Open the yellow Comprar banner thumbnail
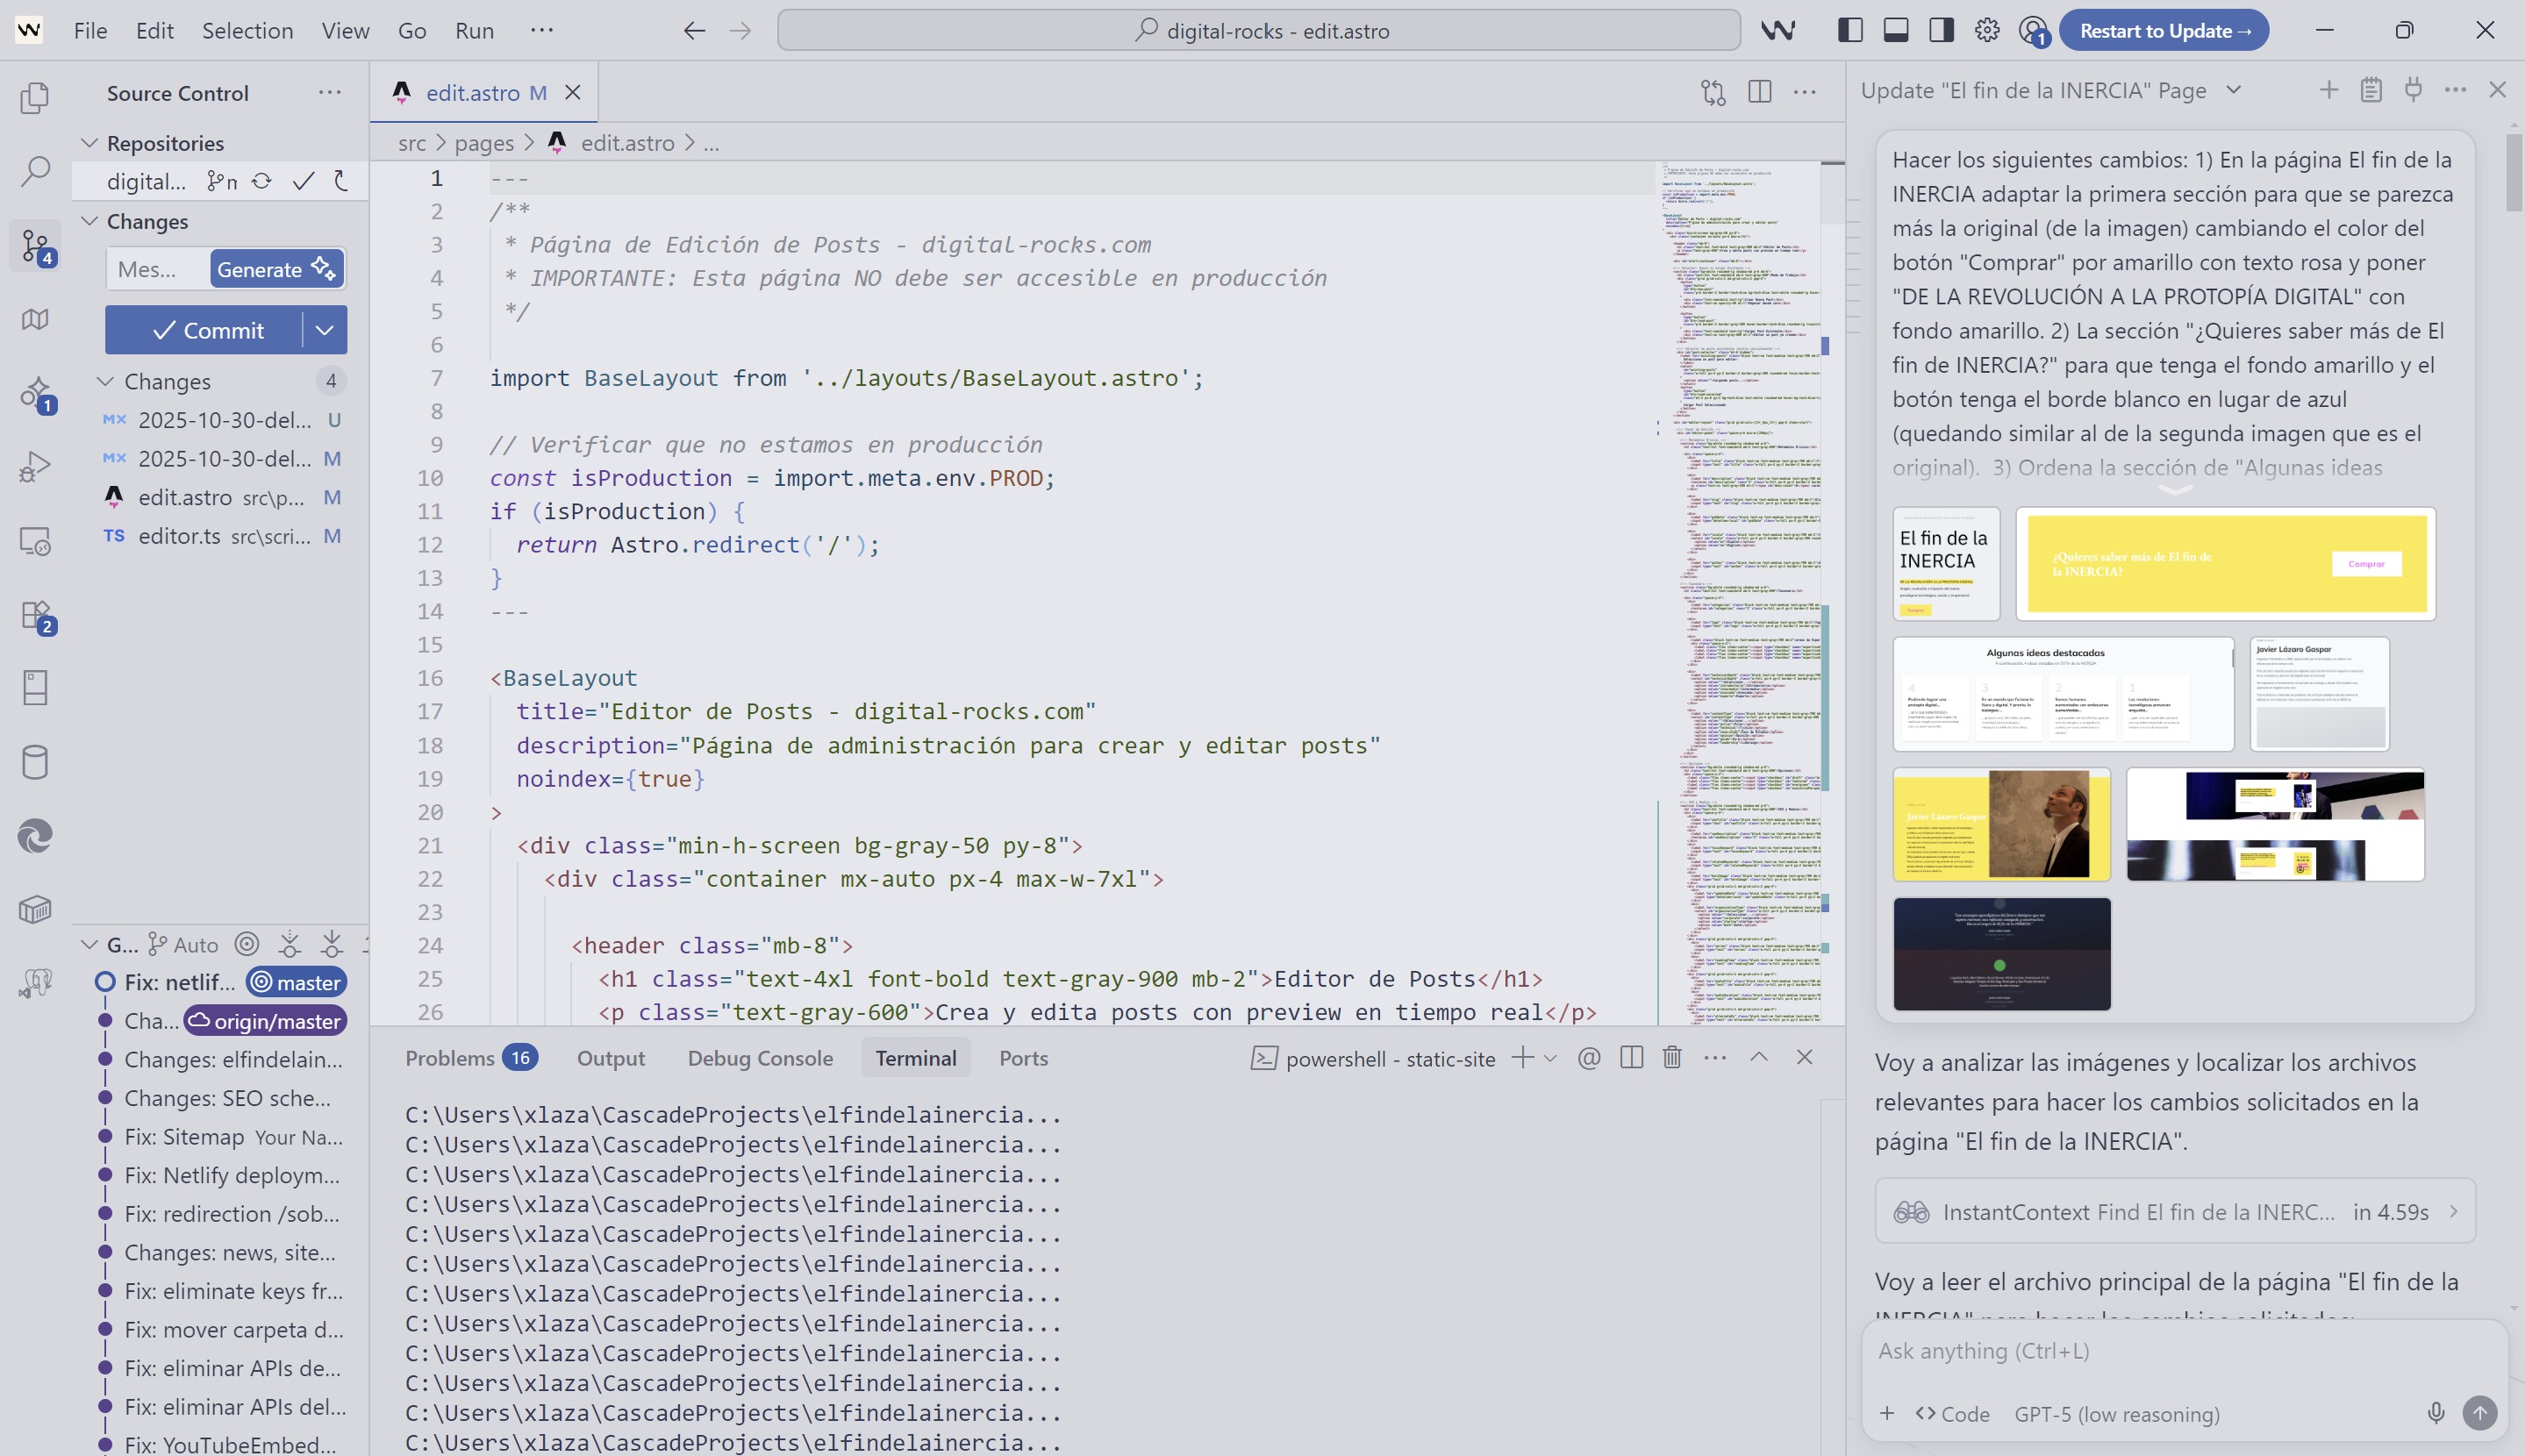The image size is (2525, 1456). pos(2225,564)
